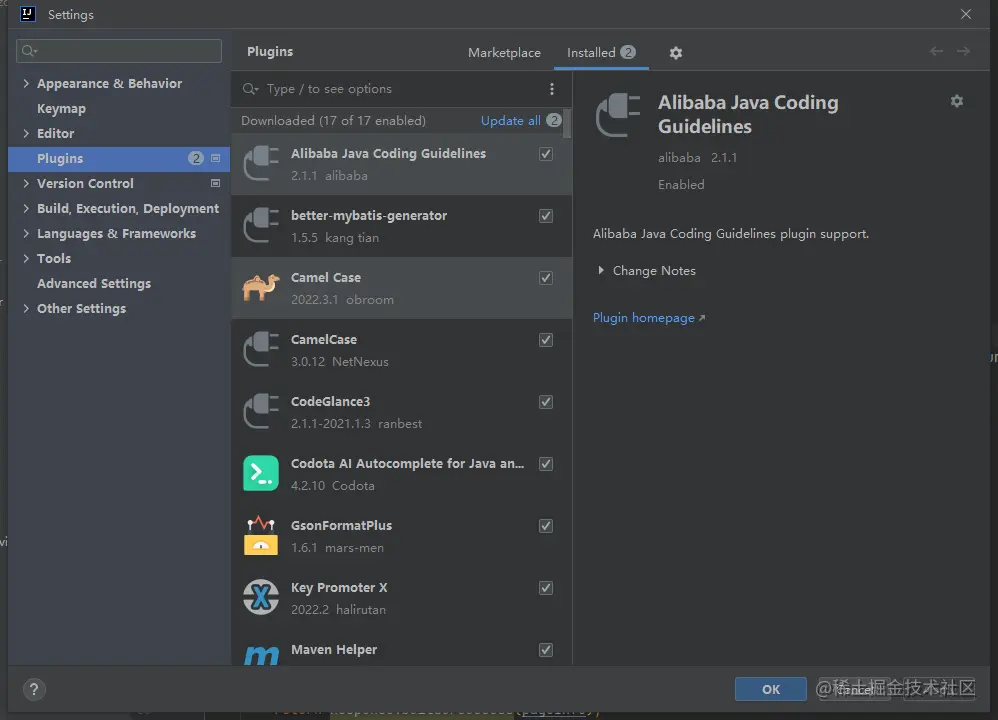Uncheck better-mybatis-generator plugin
This screenshot has width=998, height=720.
pos(545,216)
